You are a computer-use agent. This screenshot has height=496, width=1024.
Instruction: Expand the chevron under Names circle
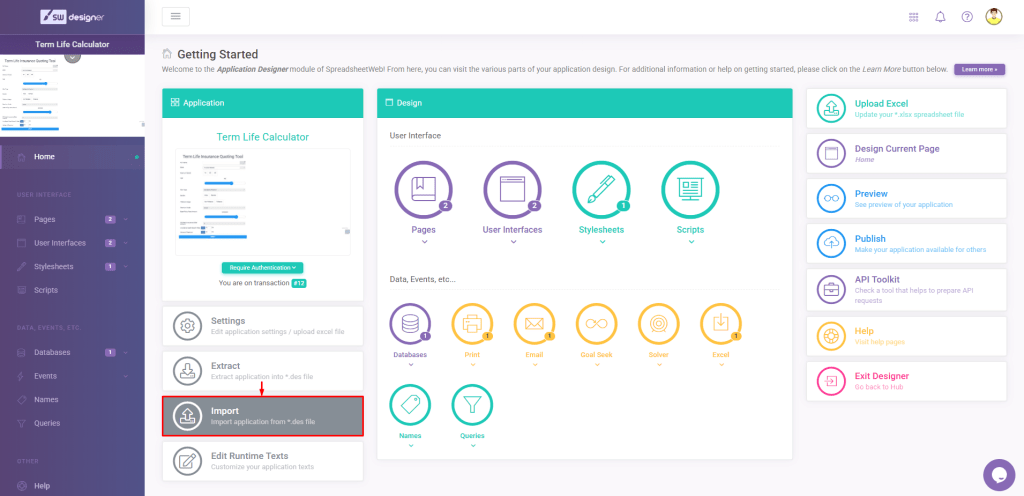tap(410, 446)
